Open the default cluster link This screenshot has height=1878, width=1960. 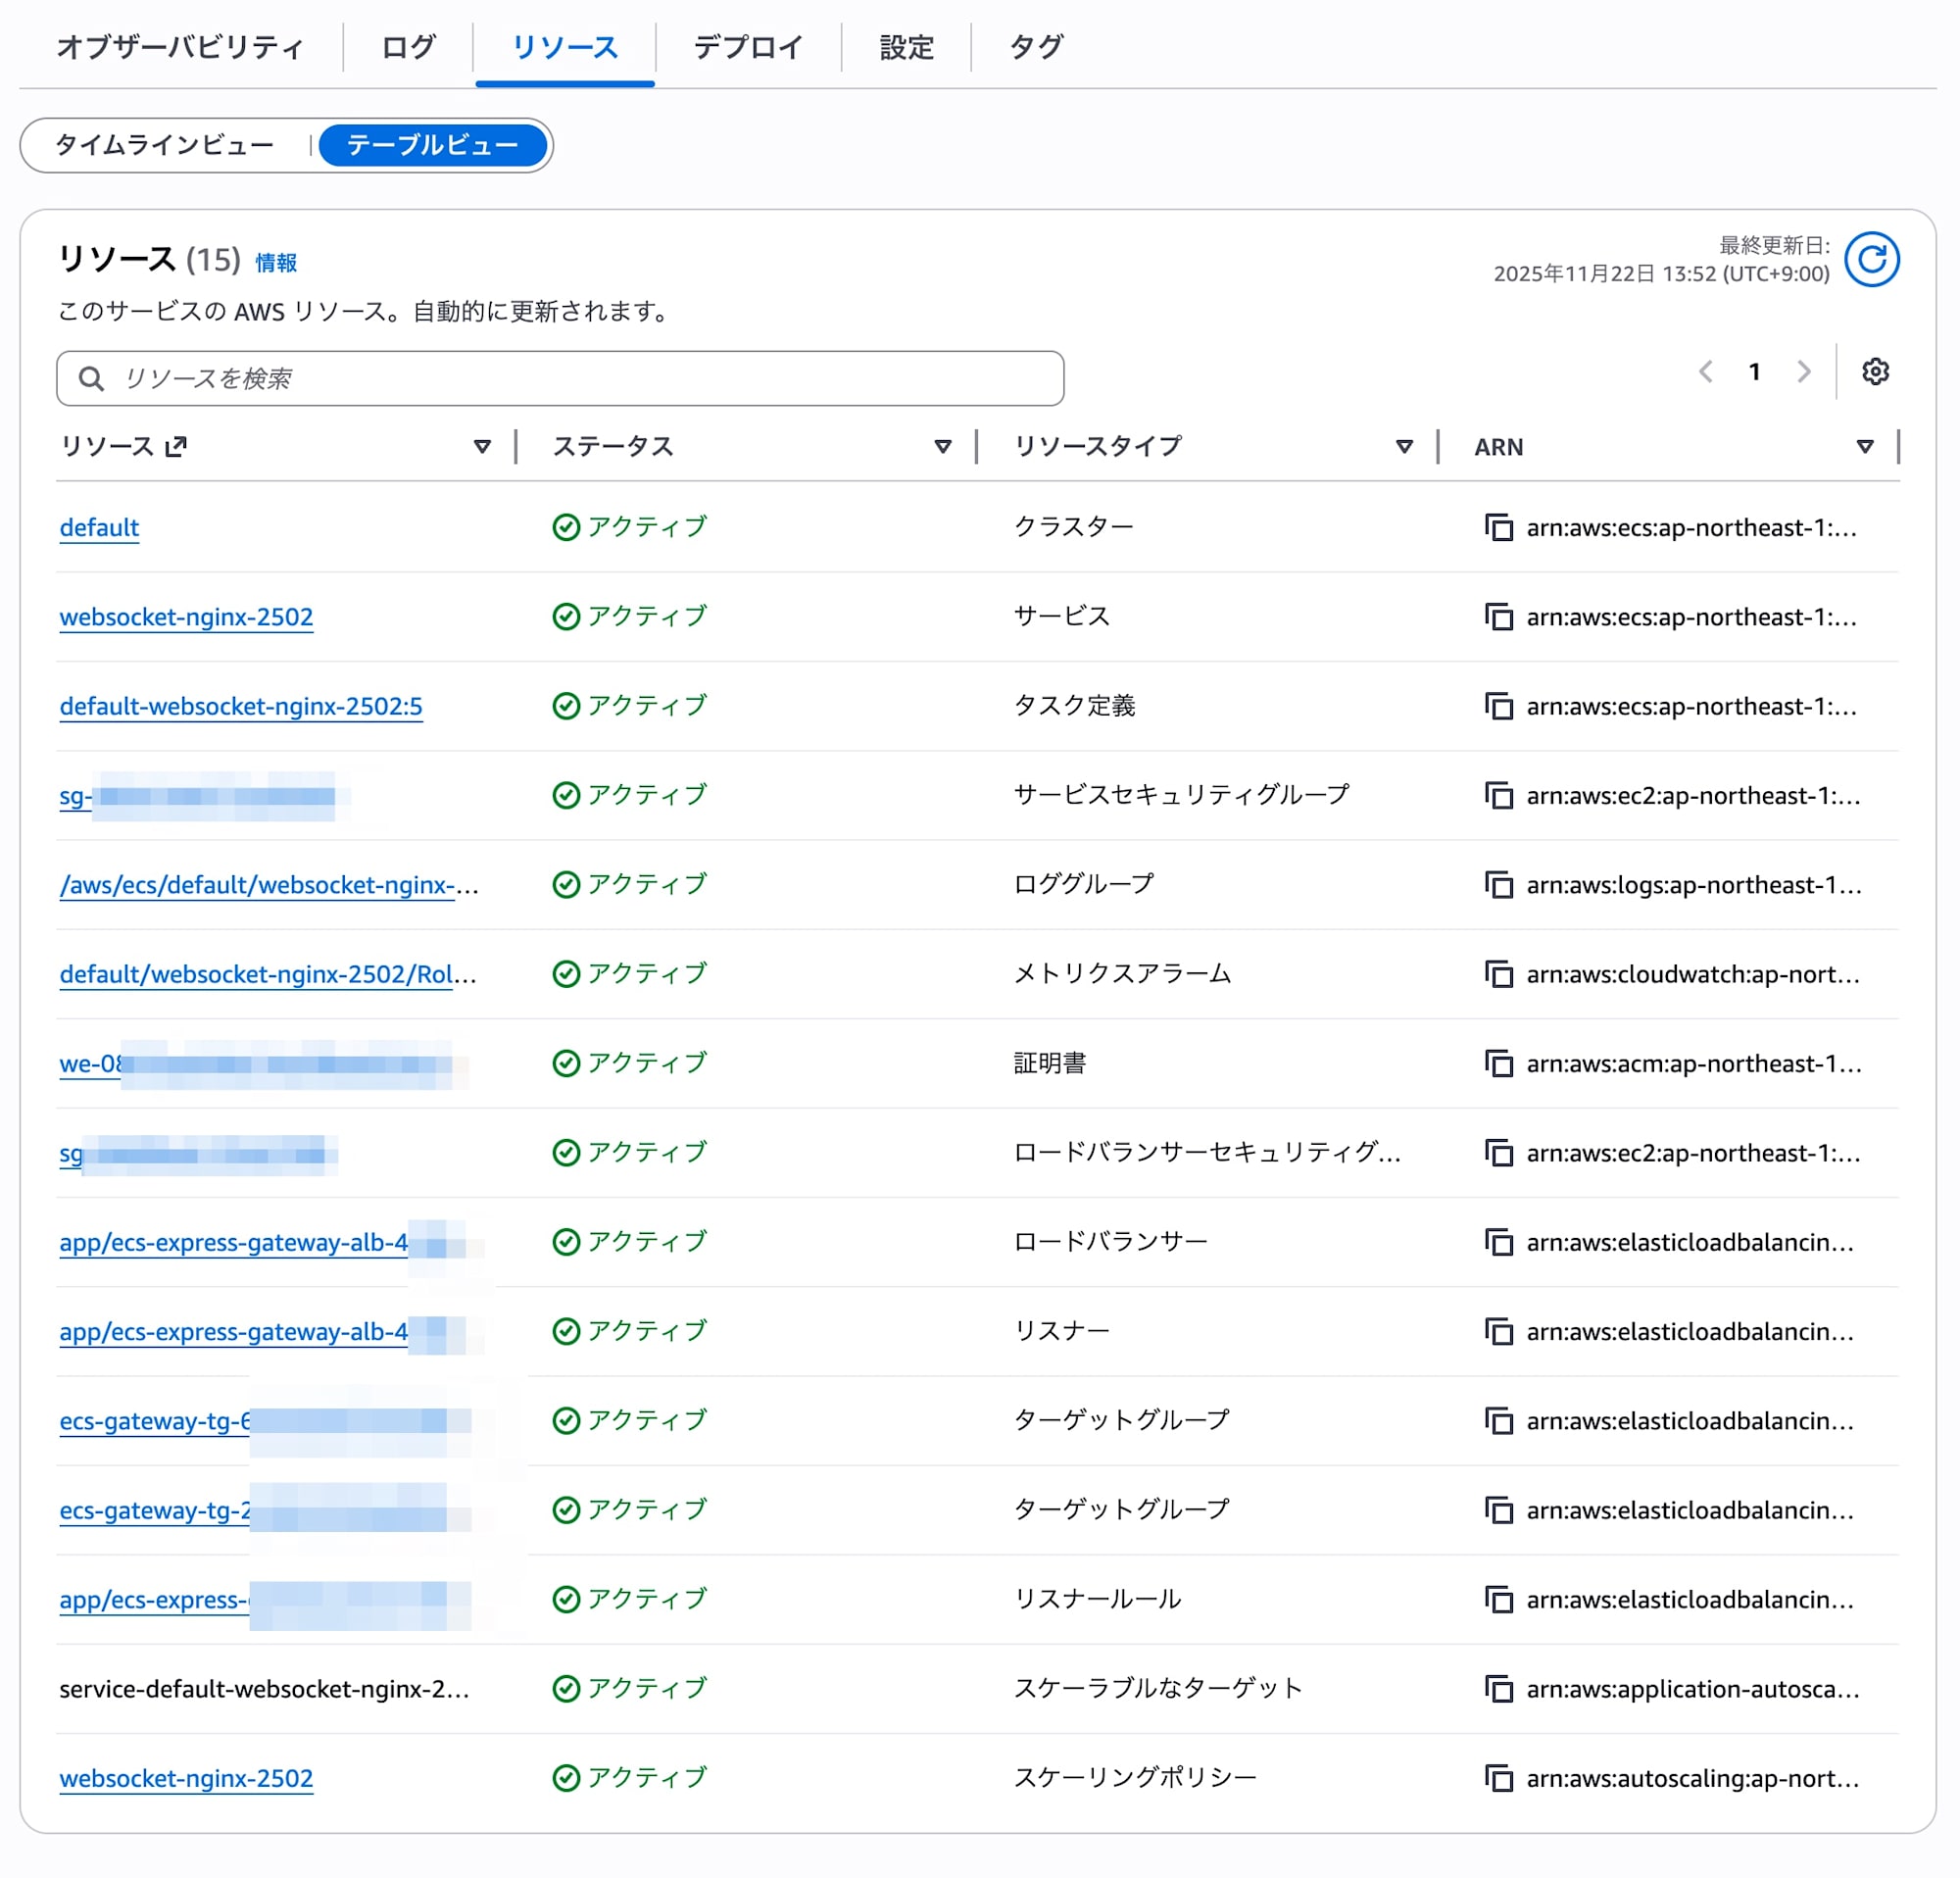[x=98, y=527]
